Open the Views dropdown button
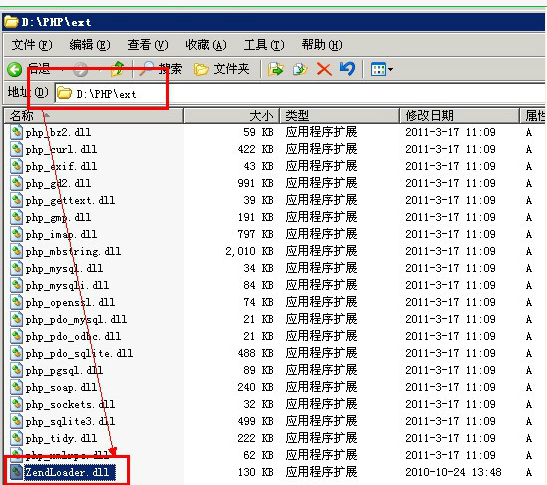 pos(382,69)
